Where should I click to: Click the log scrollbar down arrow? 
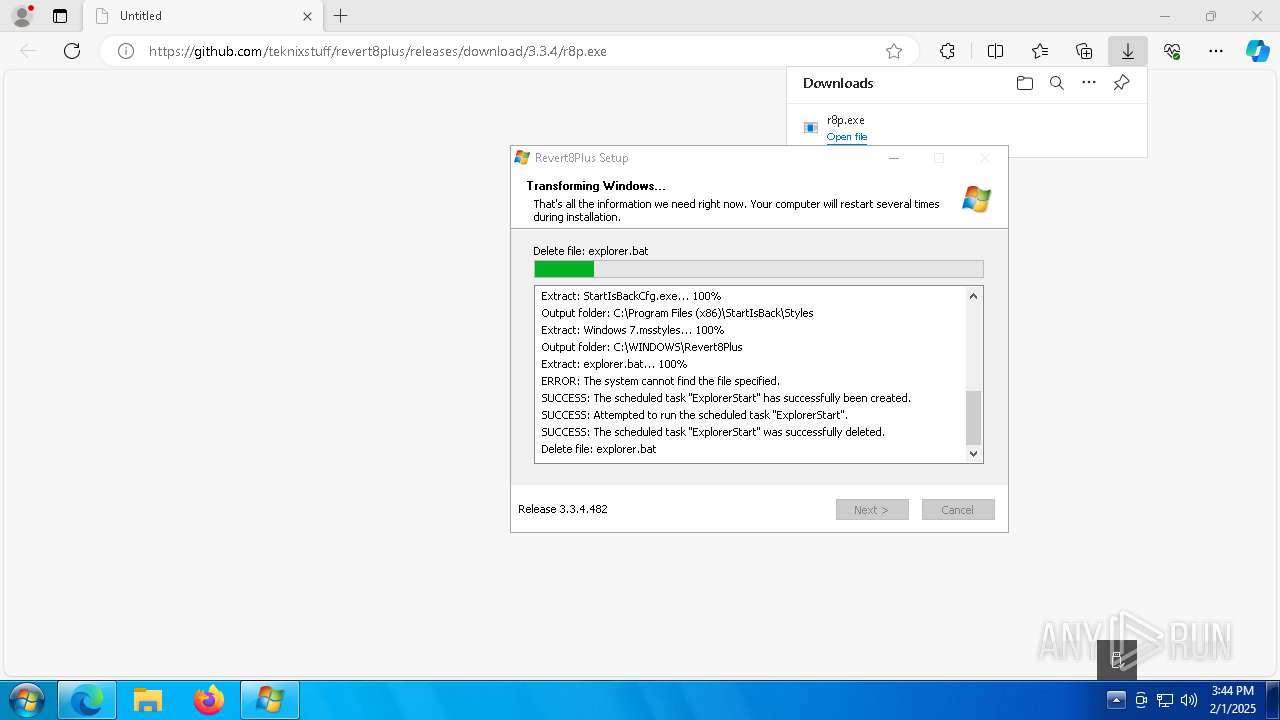(x=974, y=453)
